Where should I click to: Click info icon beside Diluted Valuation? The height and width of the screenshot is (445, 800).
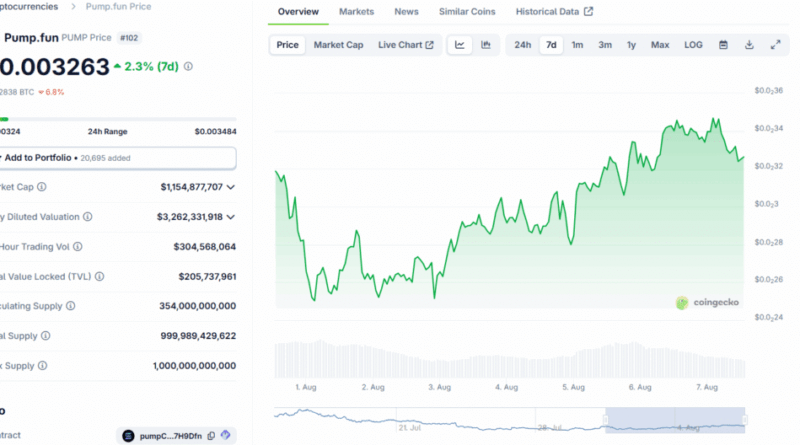pyautogui.click(x=88, y=217)
